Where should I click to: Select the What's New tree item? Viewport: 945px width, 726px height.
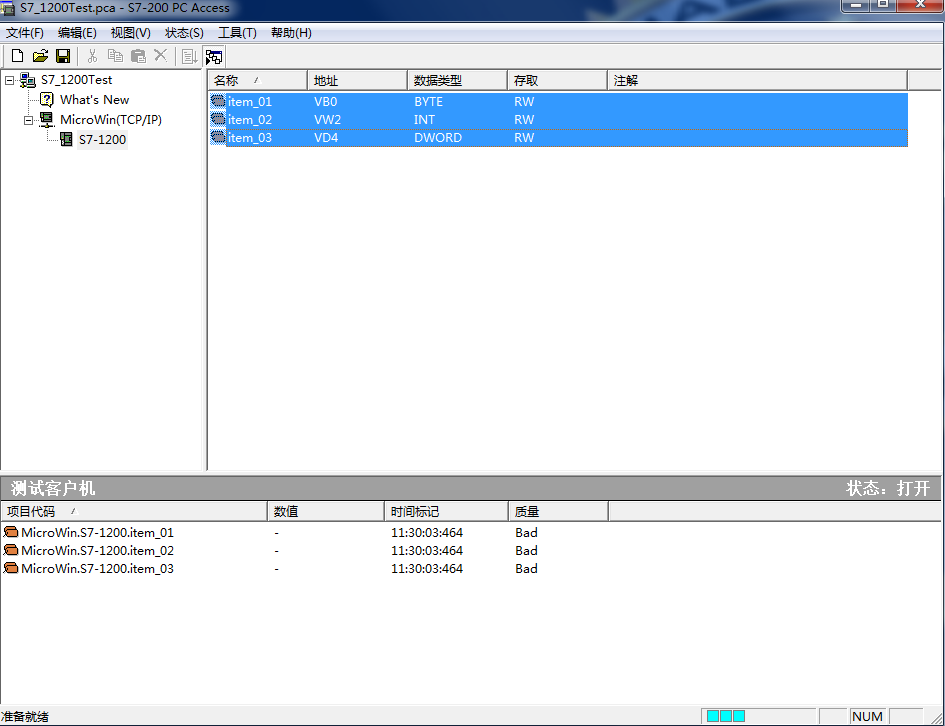[x=95, y=99]
